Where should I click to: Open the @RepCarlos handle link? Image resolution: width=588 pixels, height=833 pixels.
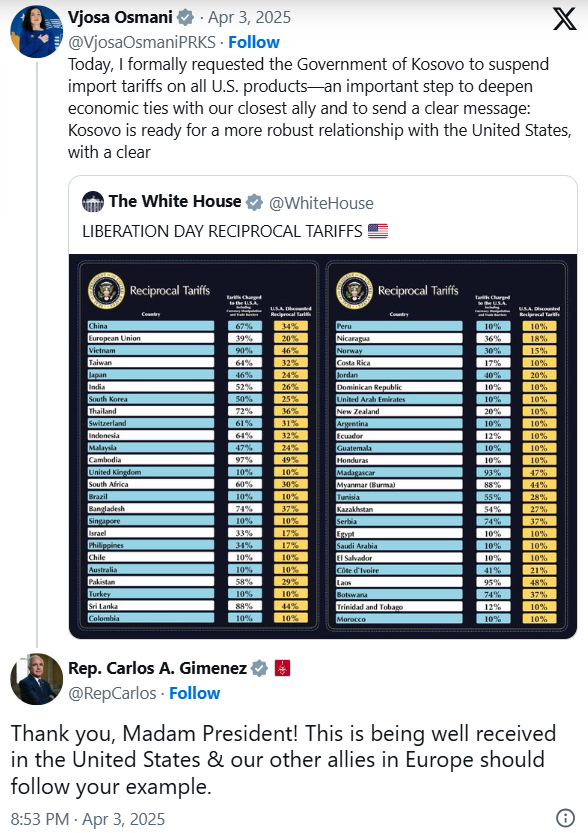click(x=112, y=693)
